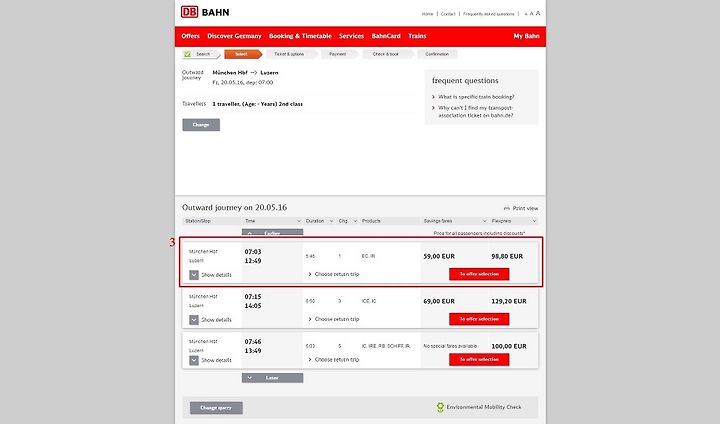The image size is (720, 424).
Task: Expand details for the 07:15 connection
Action: pos(194,320)
